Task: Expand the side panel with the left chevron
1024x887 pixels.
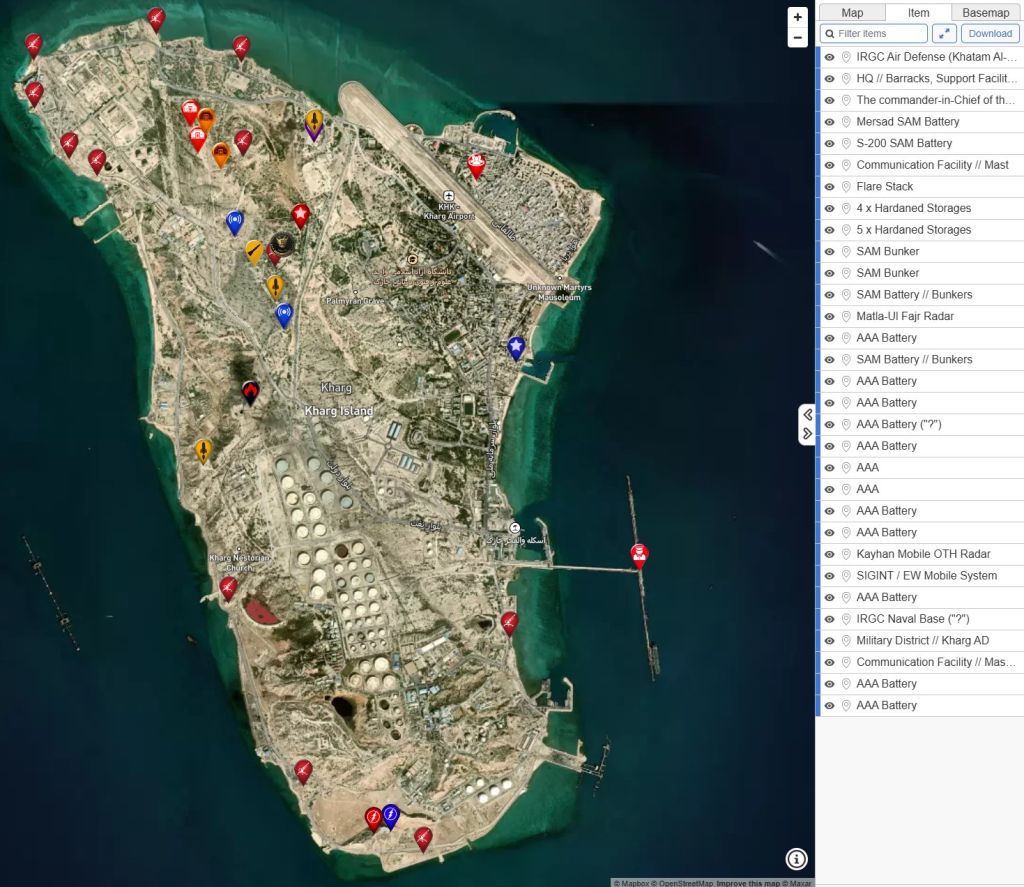Action: [x=807, y=414]
